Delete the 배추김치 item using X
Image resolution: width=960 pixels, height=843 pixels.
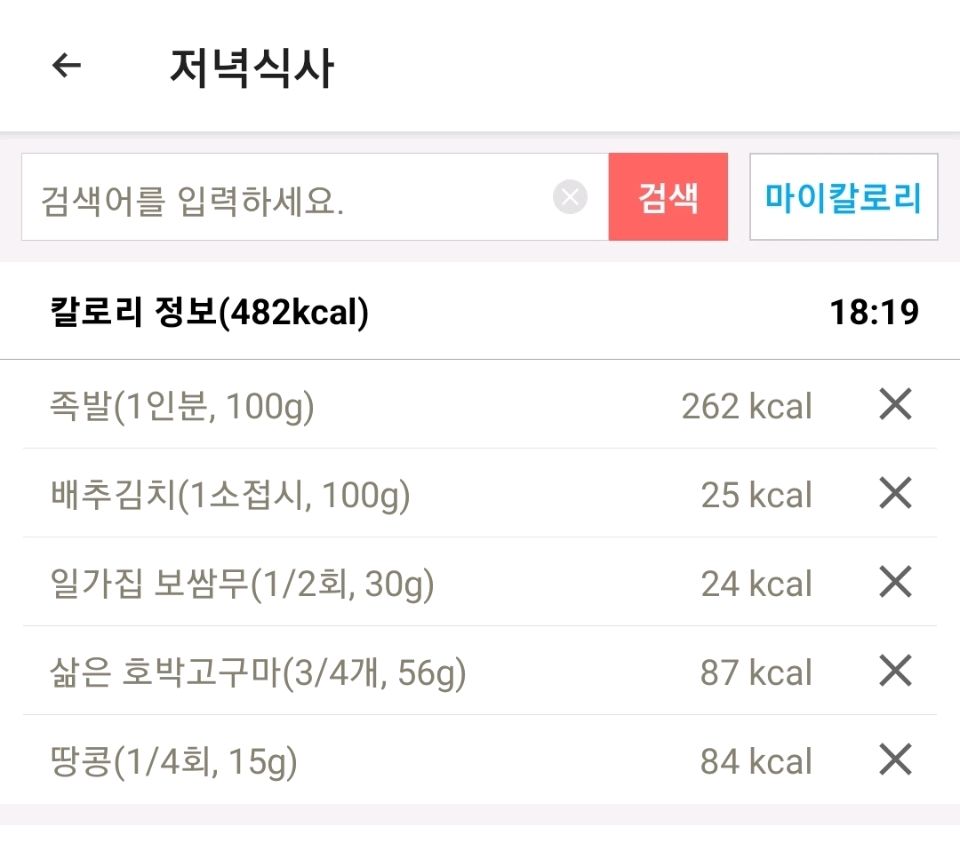click(895, 493)
